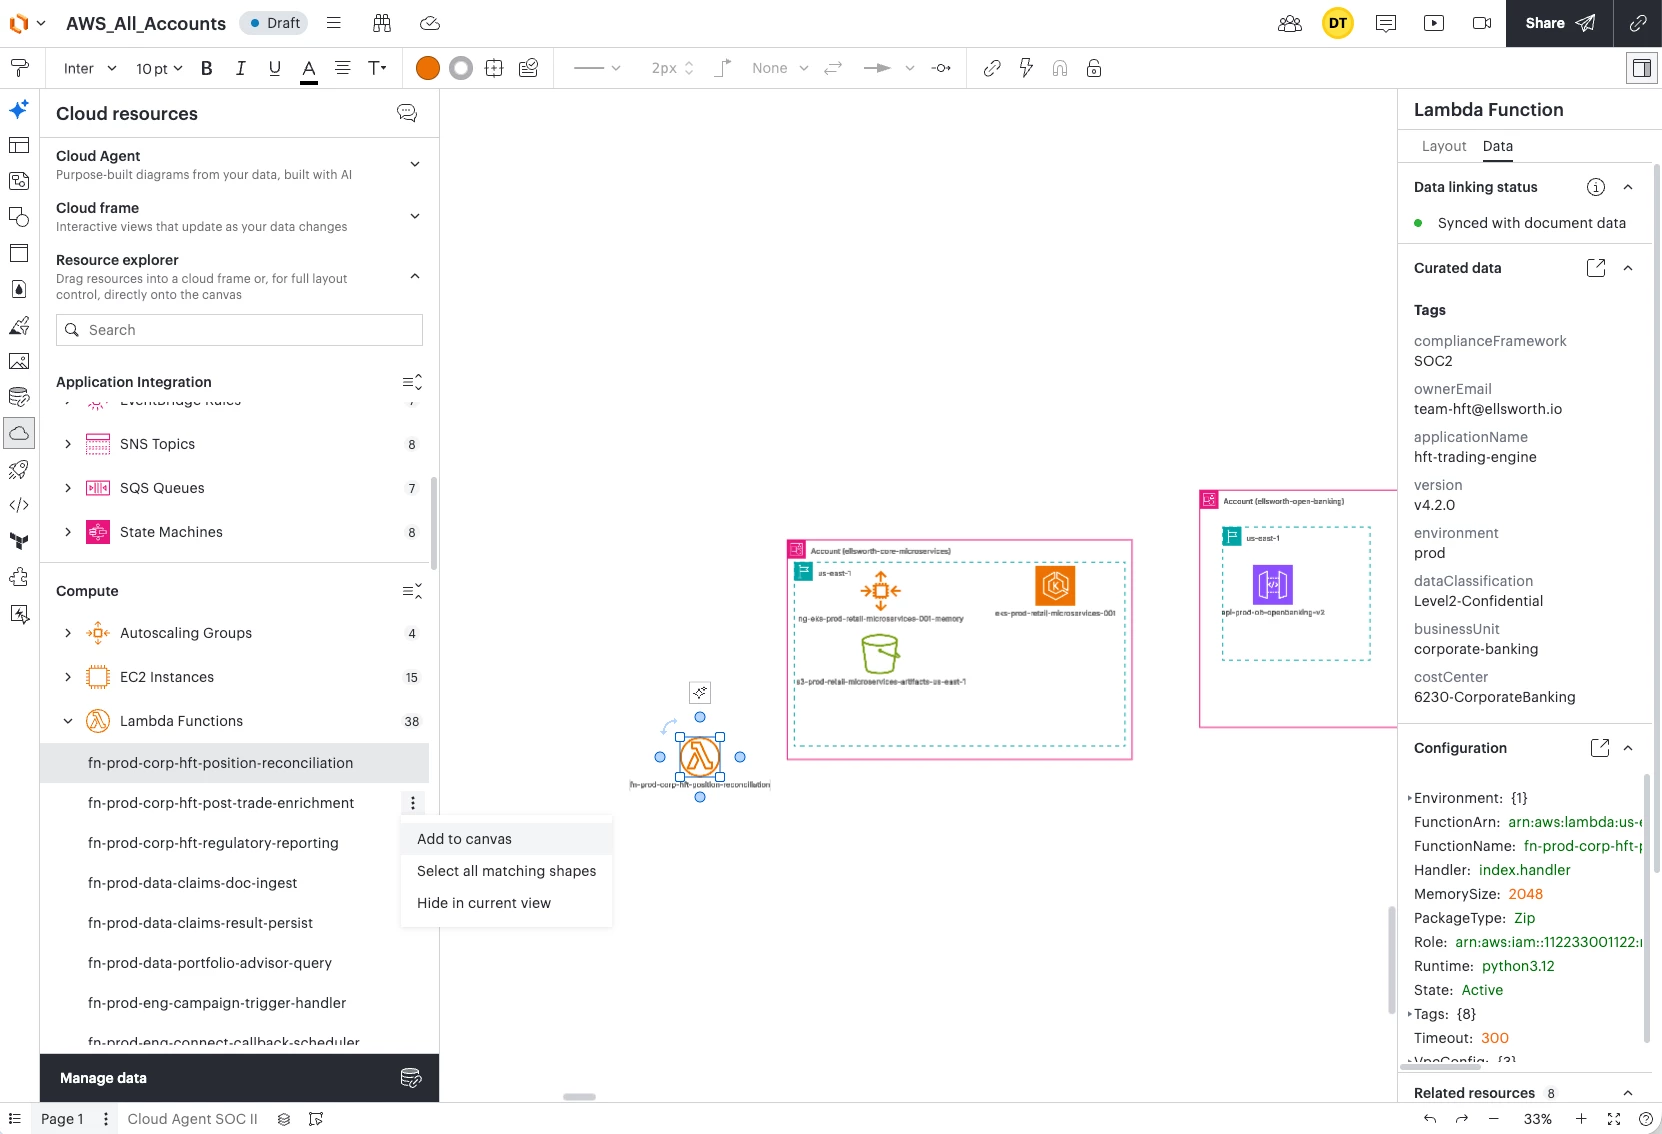Click the resource Search field
This screenshot has height=1134, width=1662.
[239, 330]
